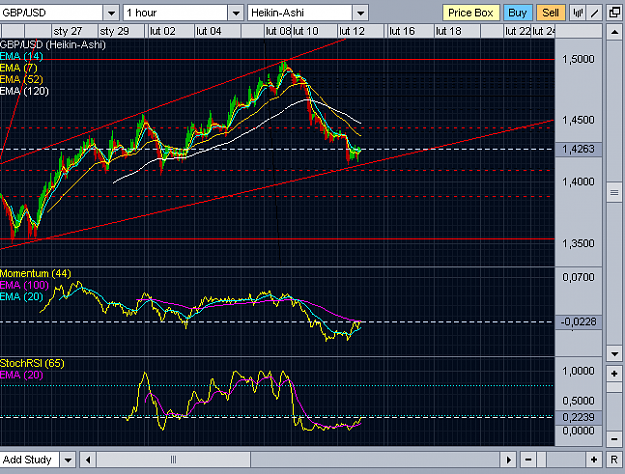Click the EMA (7) legend label
This screenshot has width=625, height=474.
click(x=18, y=68)
